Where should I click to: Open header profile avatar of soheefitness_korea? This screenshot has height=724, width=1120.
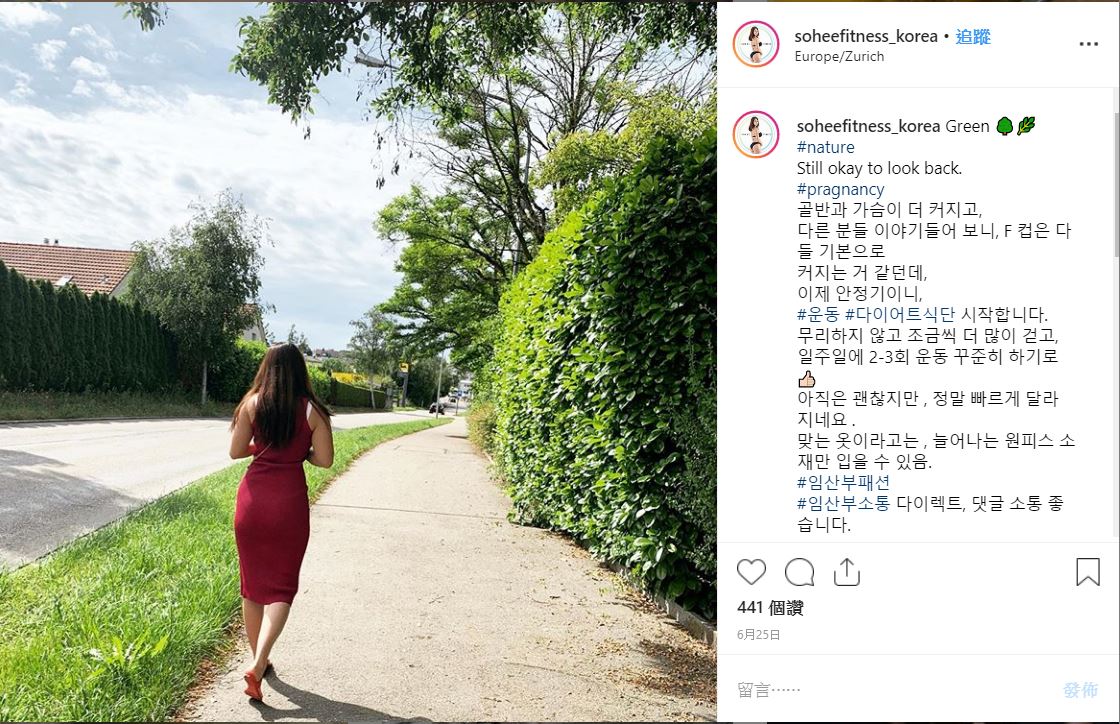756,44
